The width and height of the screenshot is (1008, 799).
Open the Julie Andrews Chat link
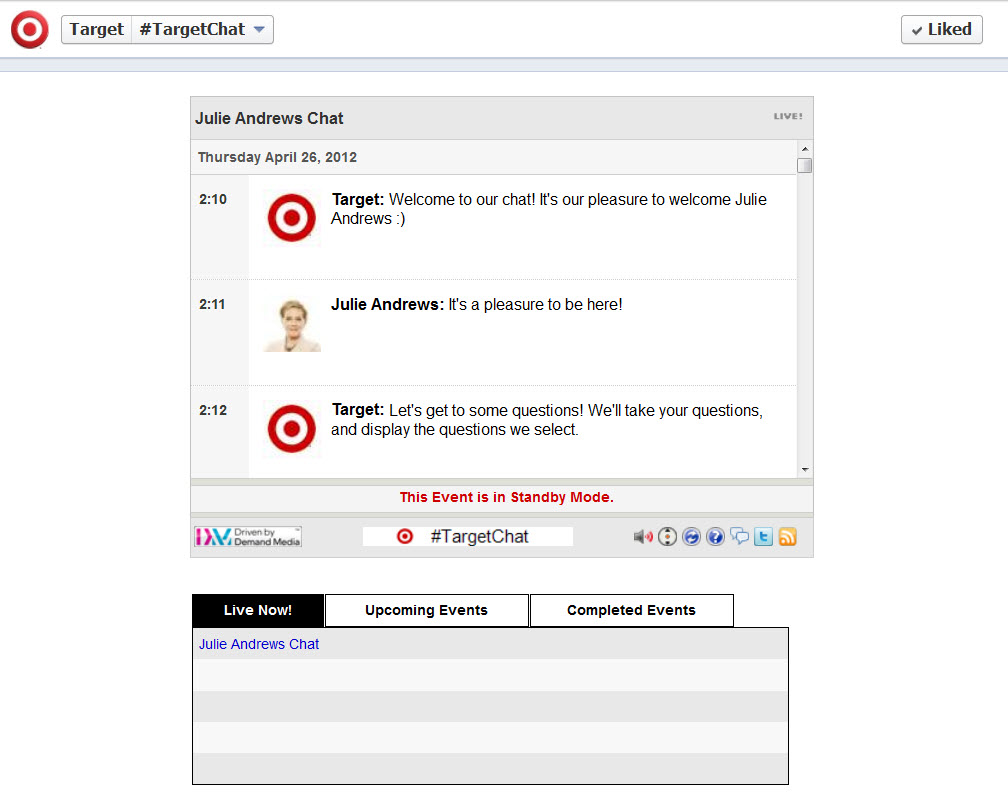click(258, 644)
